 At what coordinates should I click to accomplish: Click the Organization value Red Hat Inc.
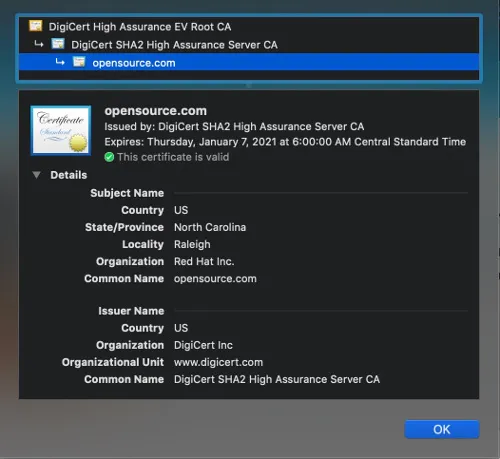coord(204,261)
